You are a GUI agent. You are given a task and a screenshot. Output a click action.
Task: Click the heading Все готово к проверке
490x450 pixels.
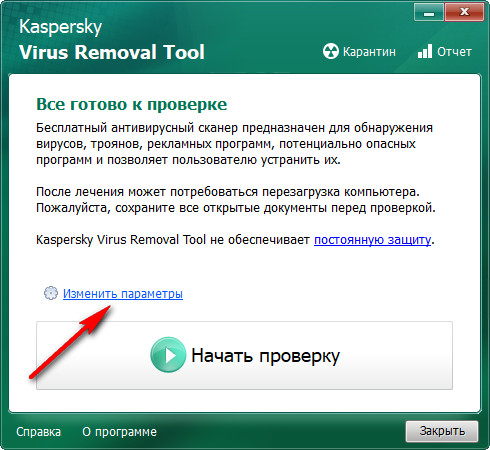point(132,104)
